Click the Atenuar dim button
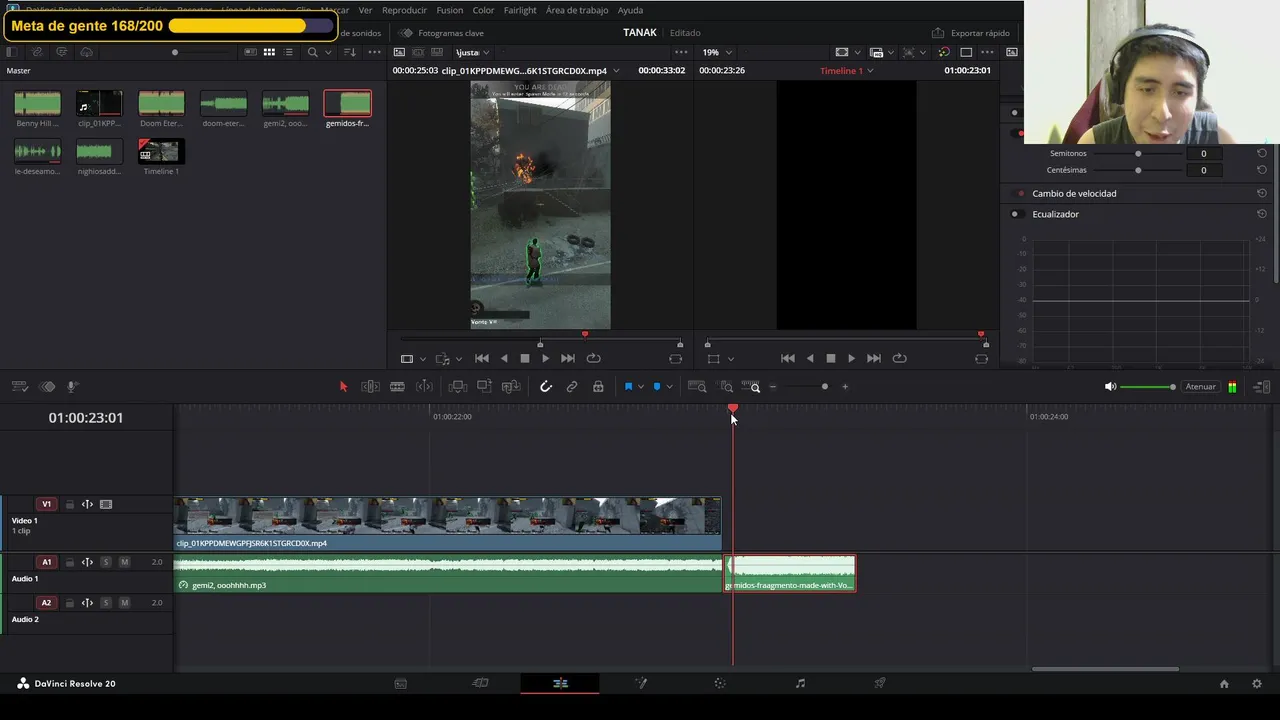Screen dimensions: 1280x720 (x=1200, y=387)
